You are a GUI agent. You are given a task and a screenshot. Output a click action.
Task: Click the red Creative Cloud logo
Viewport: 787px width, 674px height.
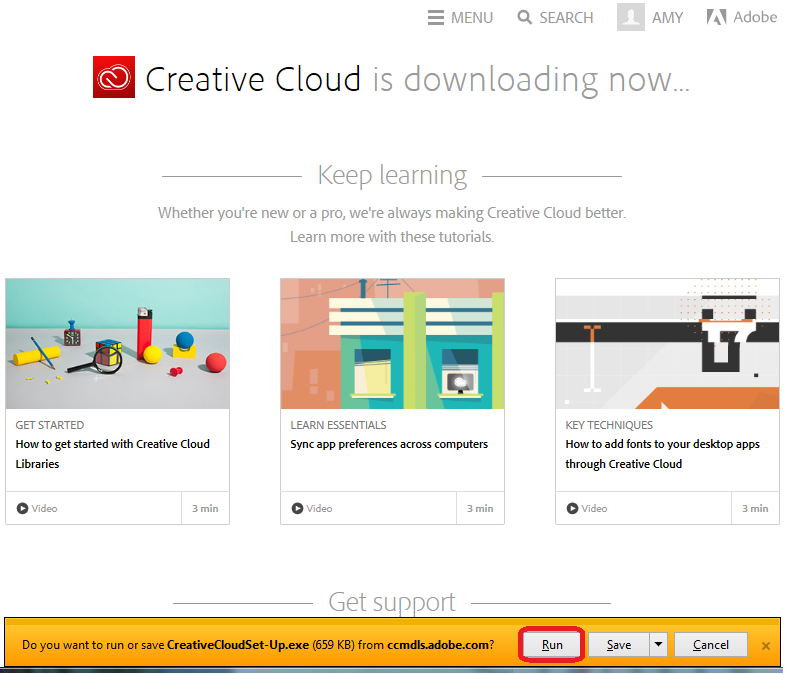pos(114,77)
